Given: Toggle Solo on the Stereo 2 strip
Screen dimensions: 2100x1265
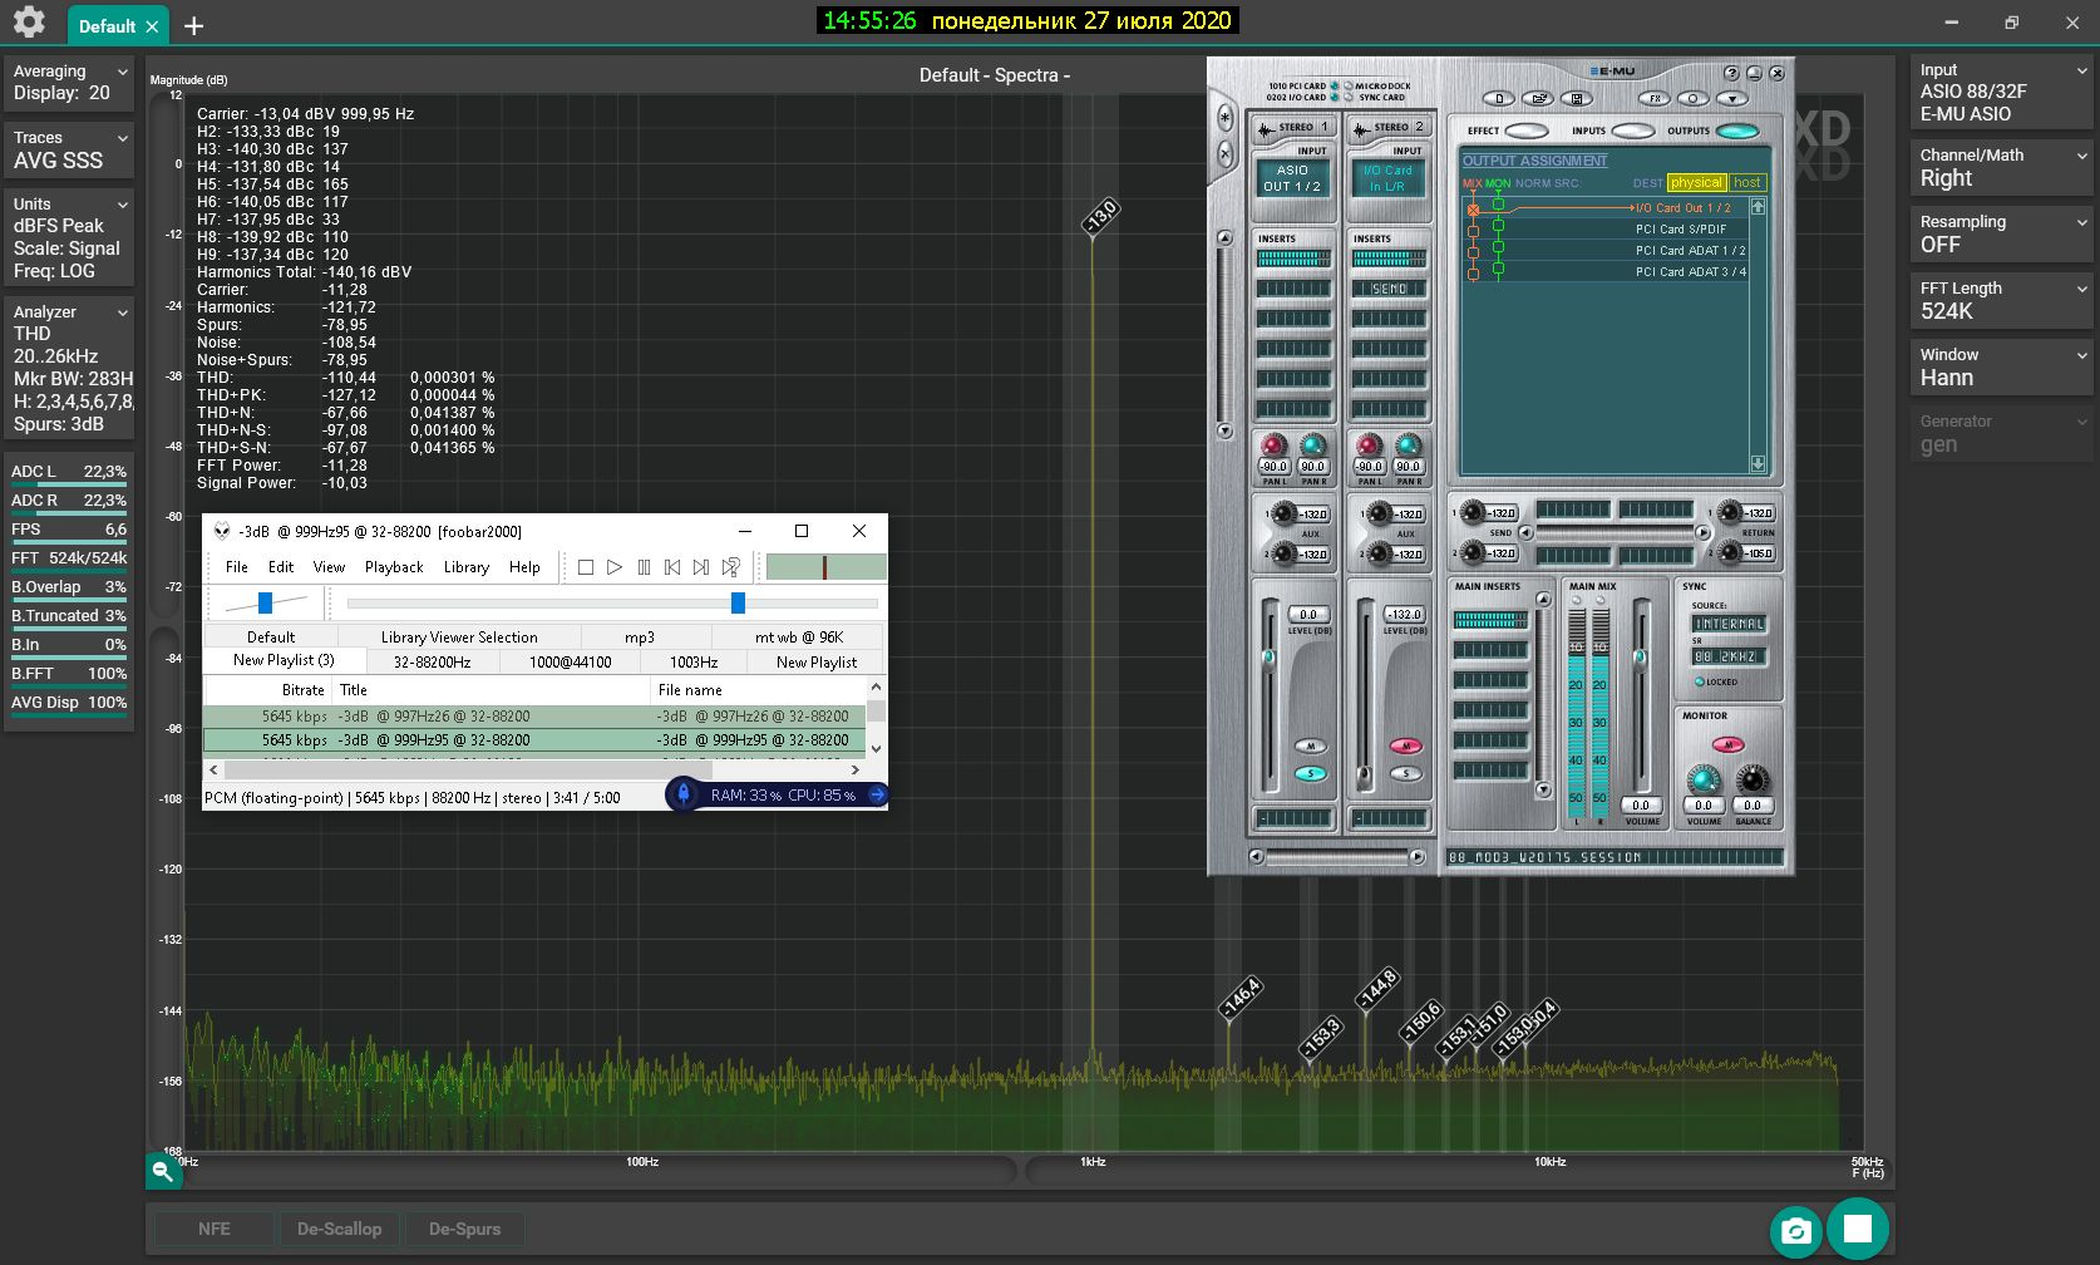Looking at the screenshot, I should [1406, 773].
